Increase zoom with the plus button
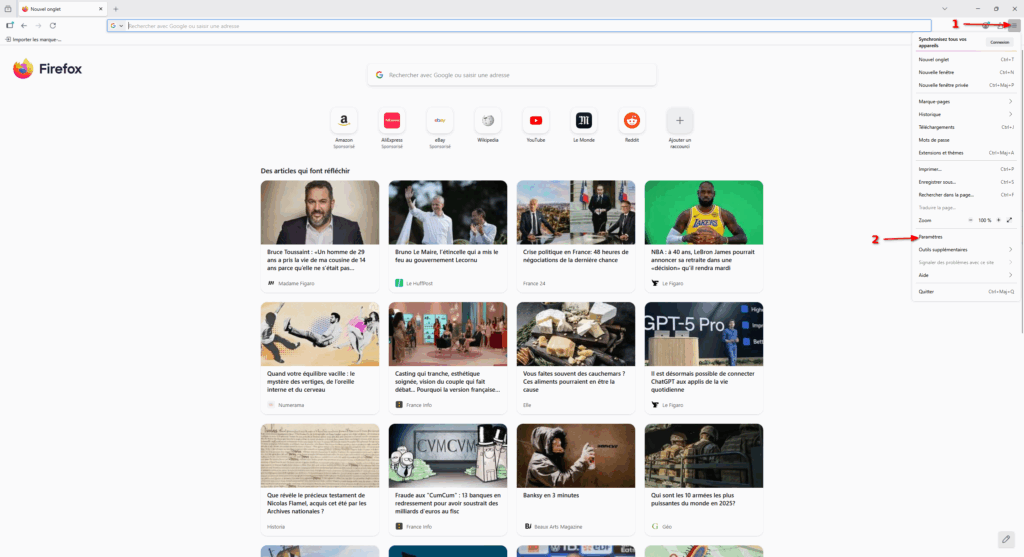Viewport: 1024px width, 557px height. 997,219
